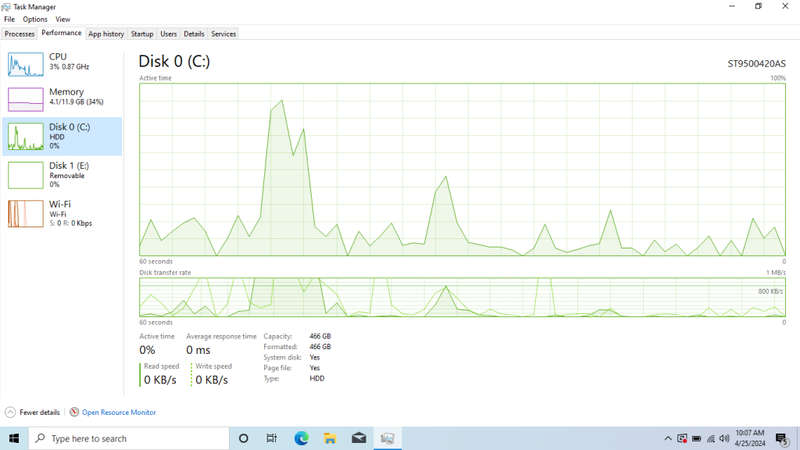Open Cortana circle icon on taskbar
The width and height of the screenshot is (800, 450).
coord(243,438)
